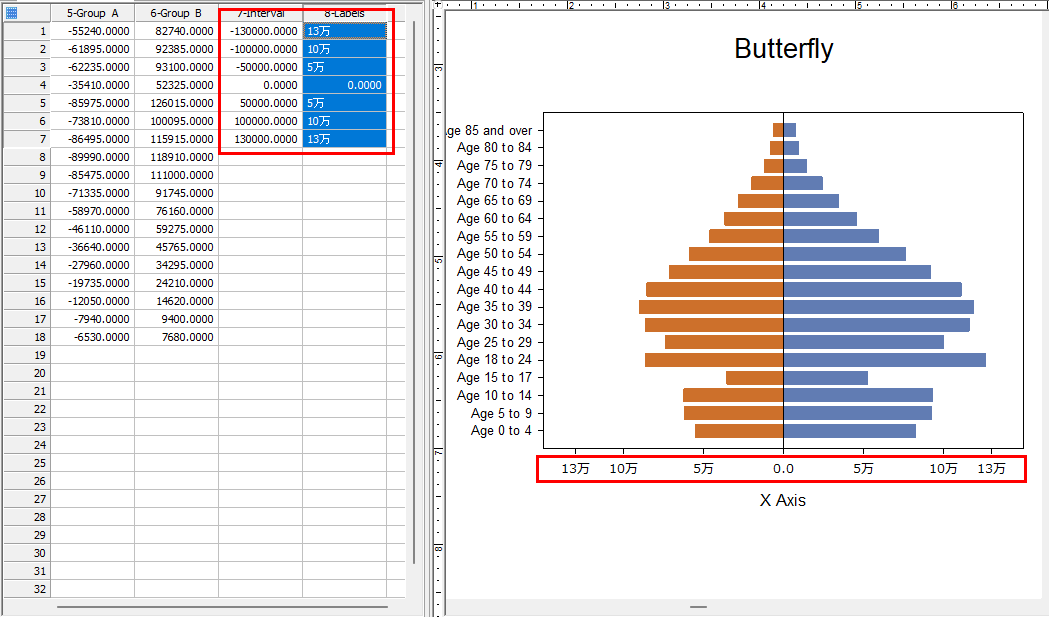Viewport: 1049px width, 617px height.
Task: Click the worksheet horizontal scrollbar
Action: coord(222,606)
